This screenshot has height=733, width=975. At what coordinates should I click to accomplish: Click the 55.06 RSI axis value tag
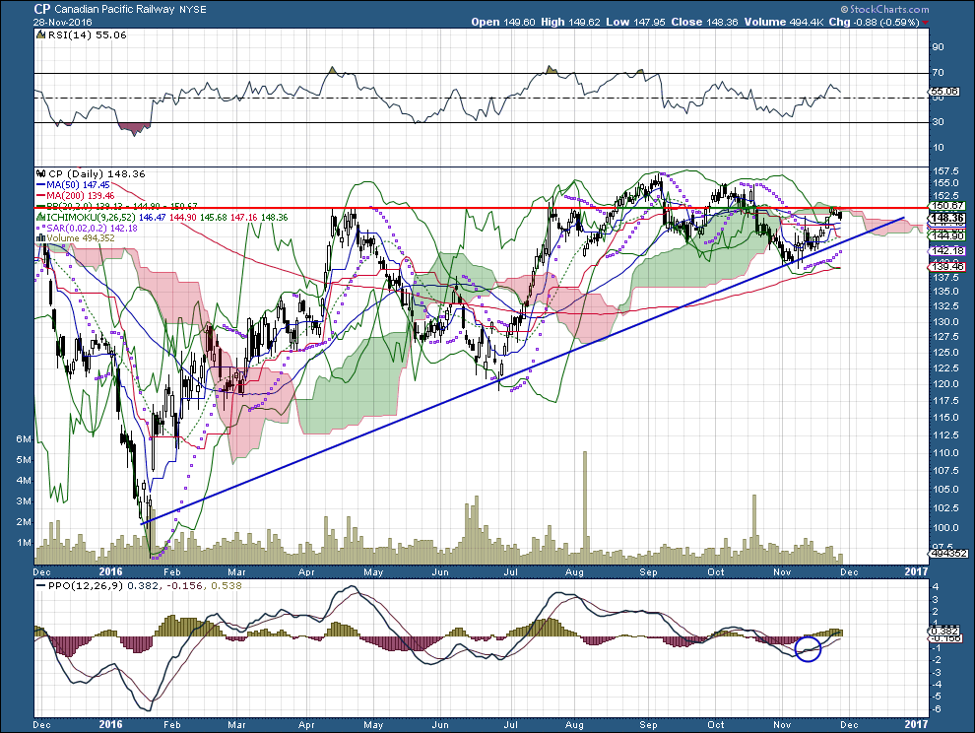[945, 91]
